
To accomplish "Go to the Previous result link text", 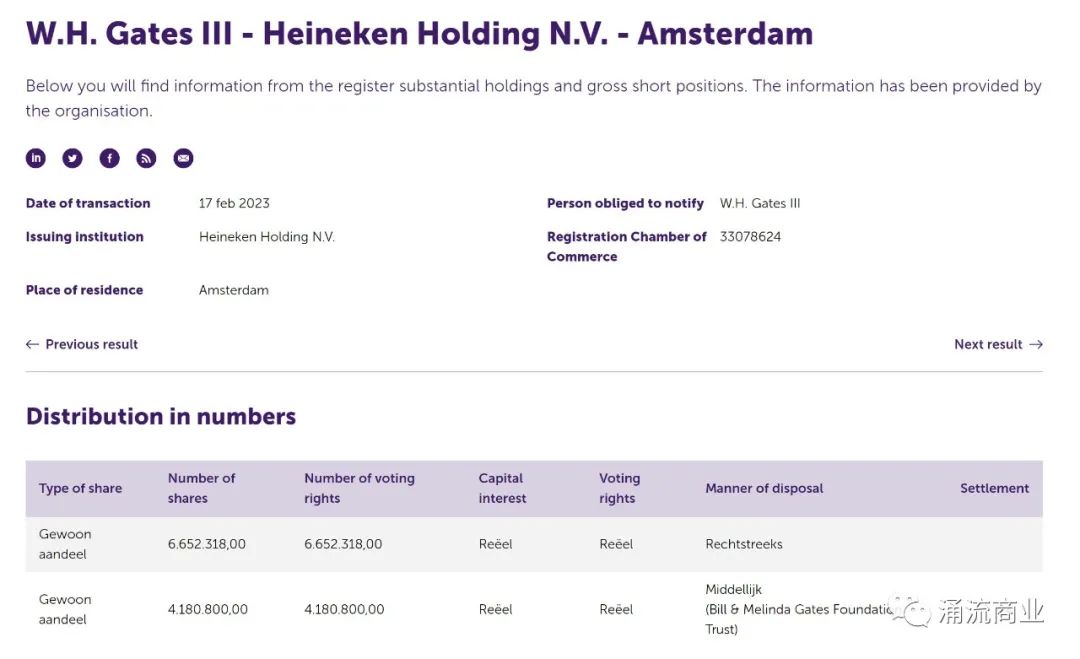I will tap(92, 344).
